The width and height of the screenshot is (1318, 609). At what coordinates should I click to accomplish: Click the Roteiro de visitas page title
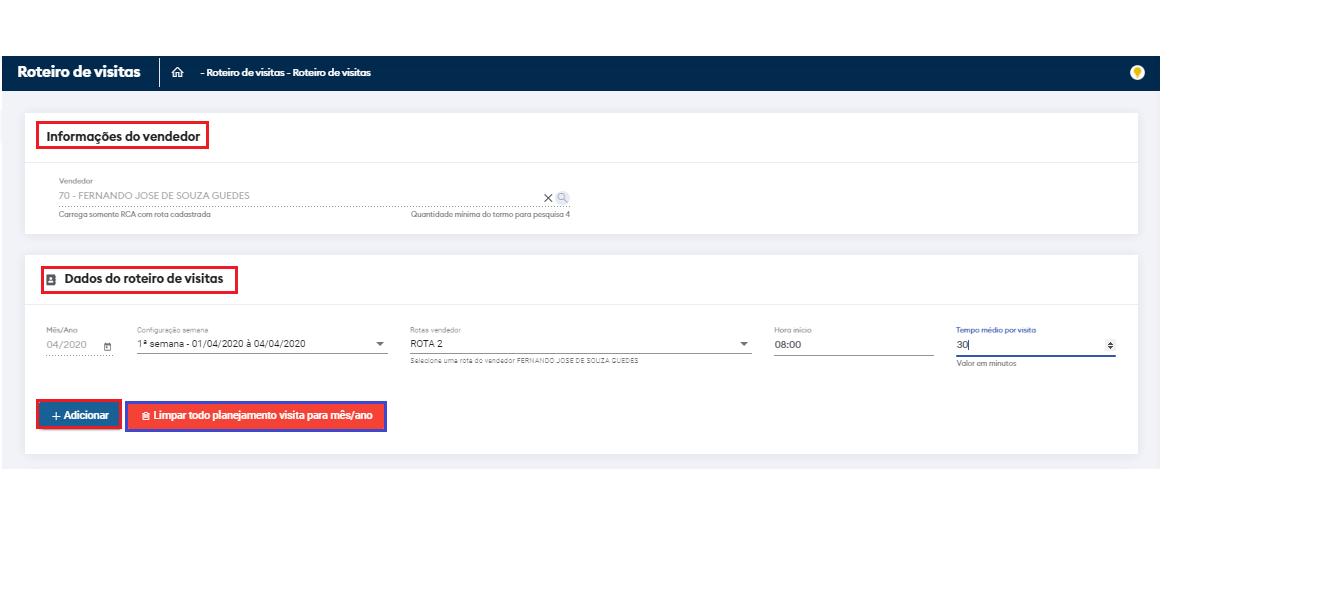click(79, 72)
